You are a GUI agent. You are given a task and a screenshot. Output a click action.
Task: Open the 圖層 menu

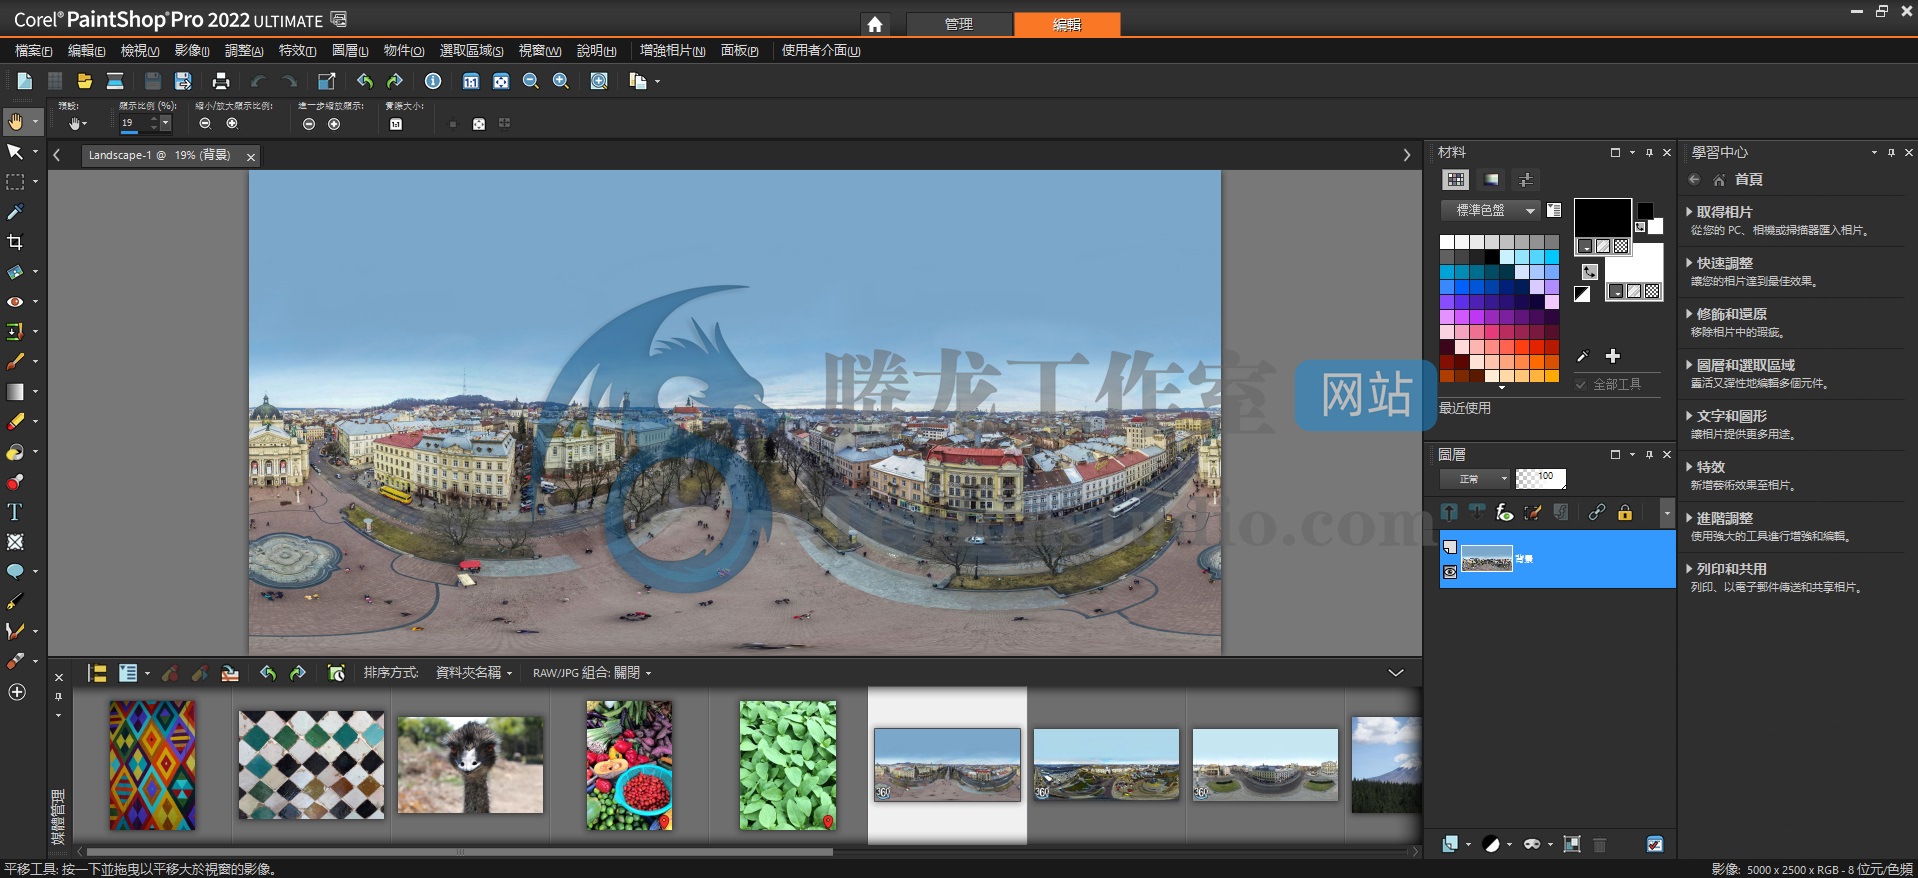click(350, 50)
